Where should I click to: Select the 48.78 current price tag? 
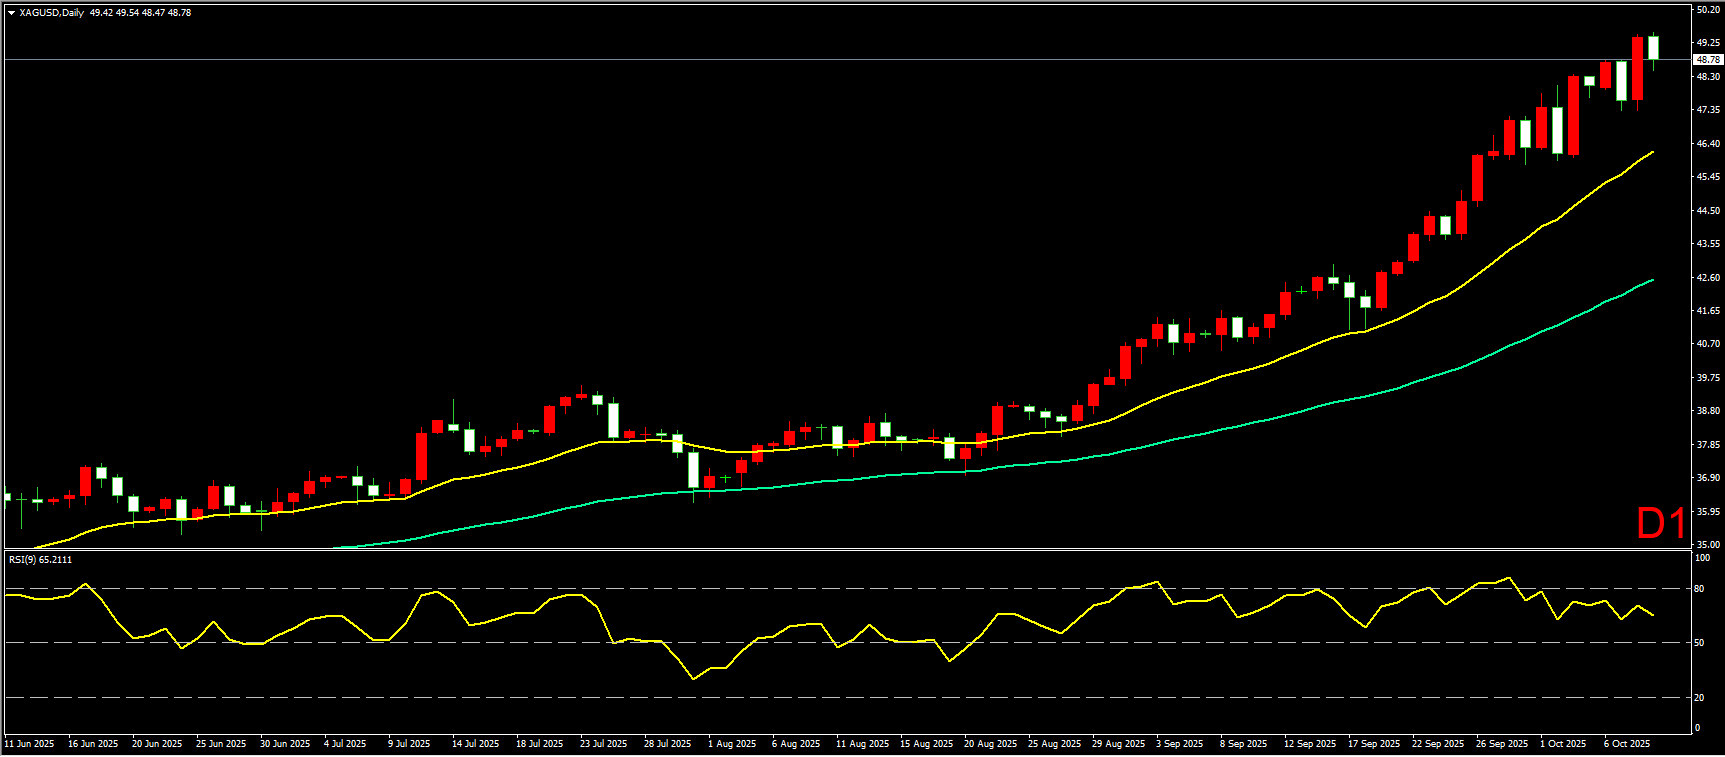[x=1707, y=60]
